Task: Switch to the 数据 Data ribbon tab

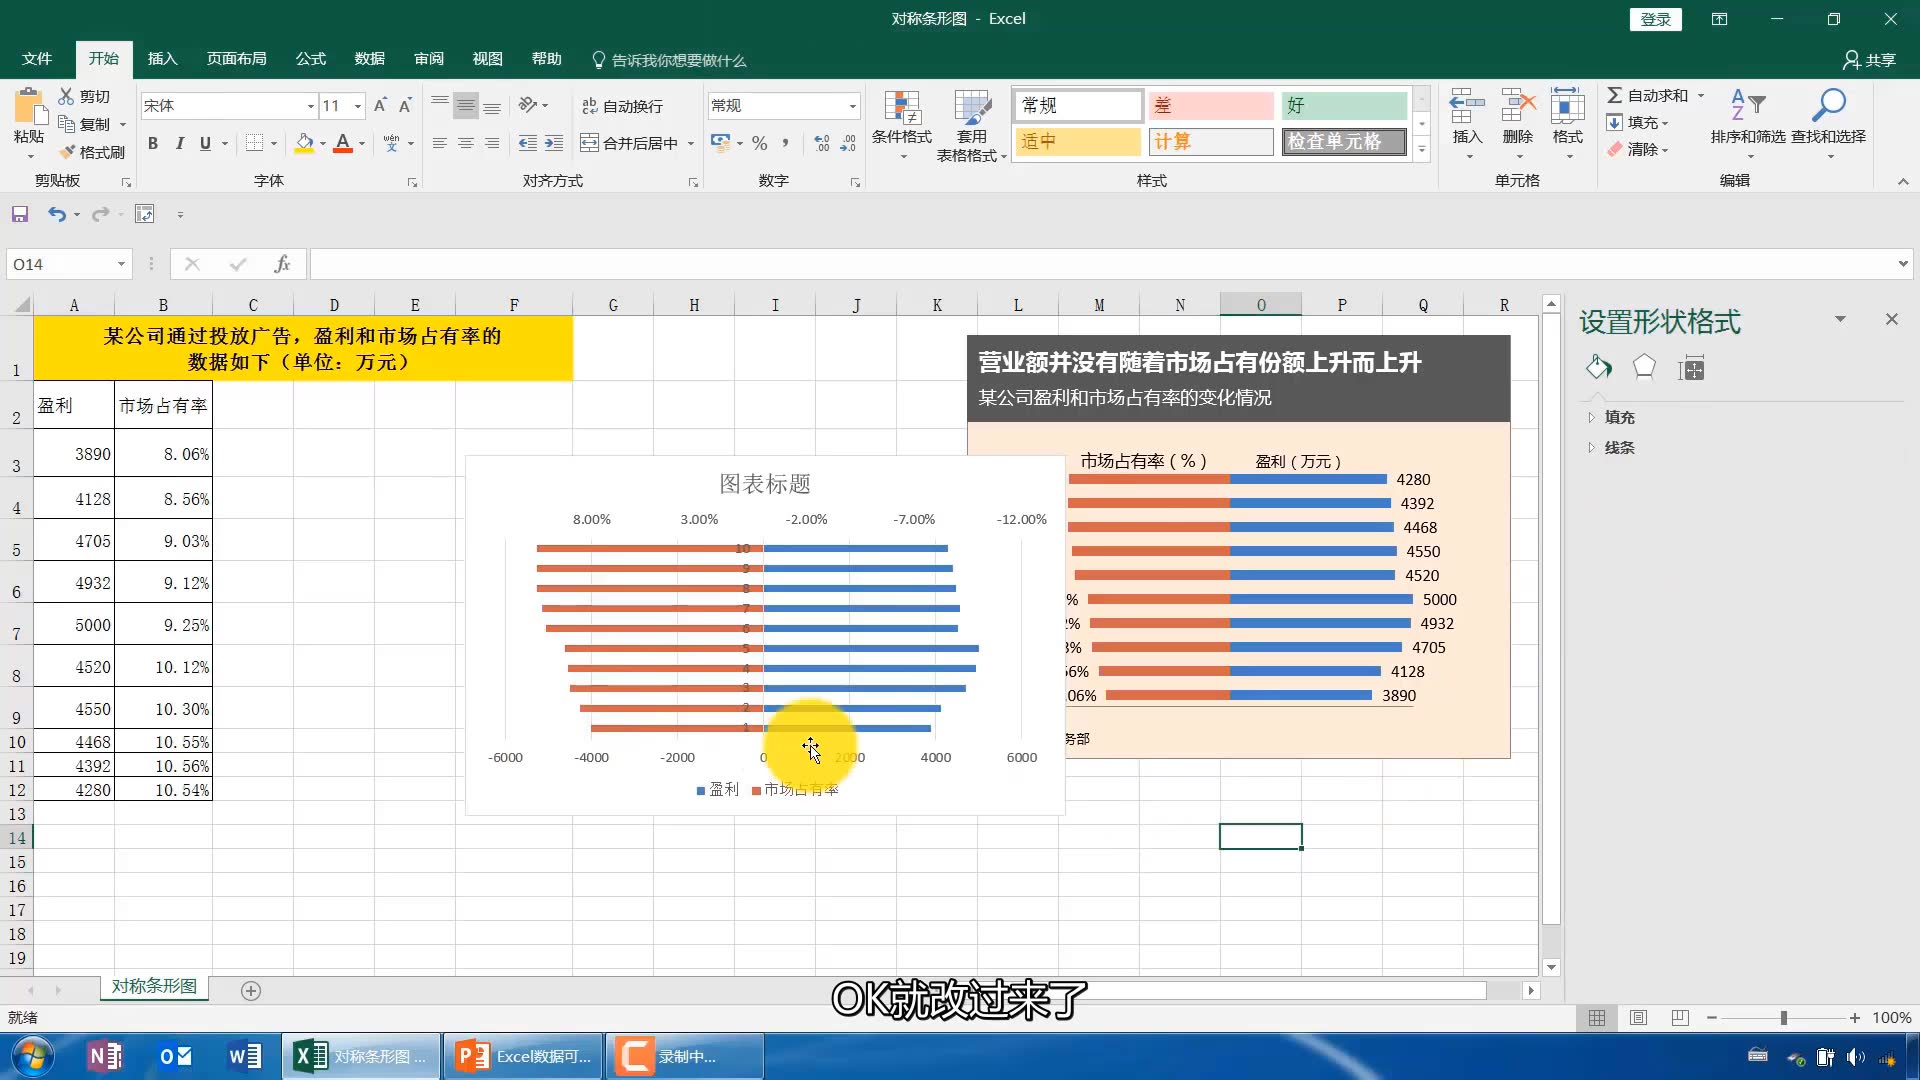Action: tap(369, 59)
